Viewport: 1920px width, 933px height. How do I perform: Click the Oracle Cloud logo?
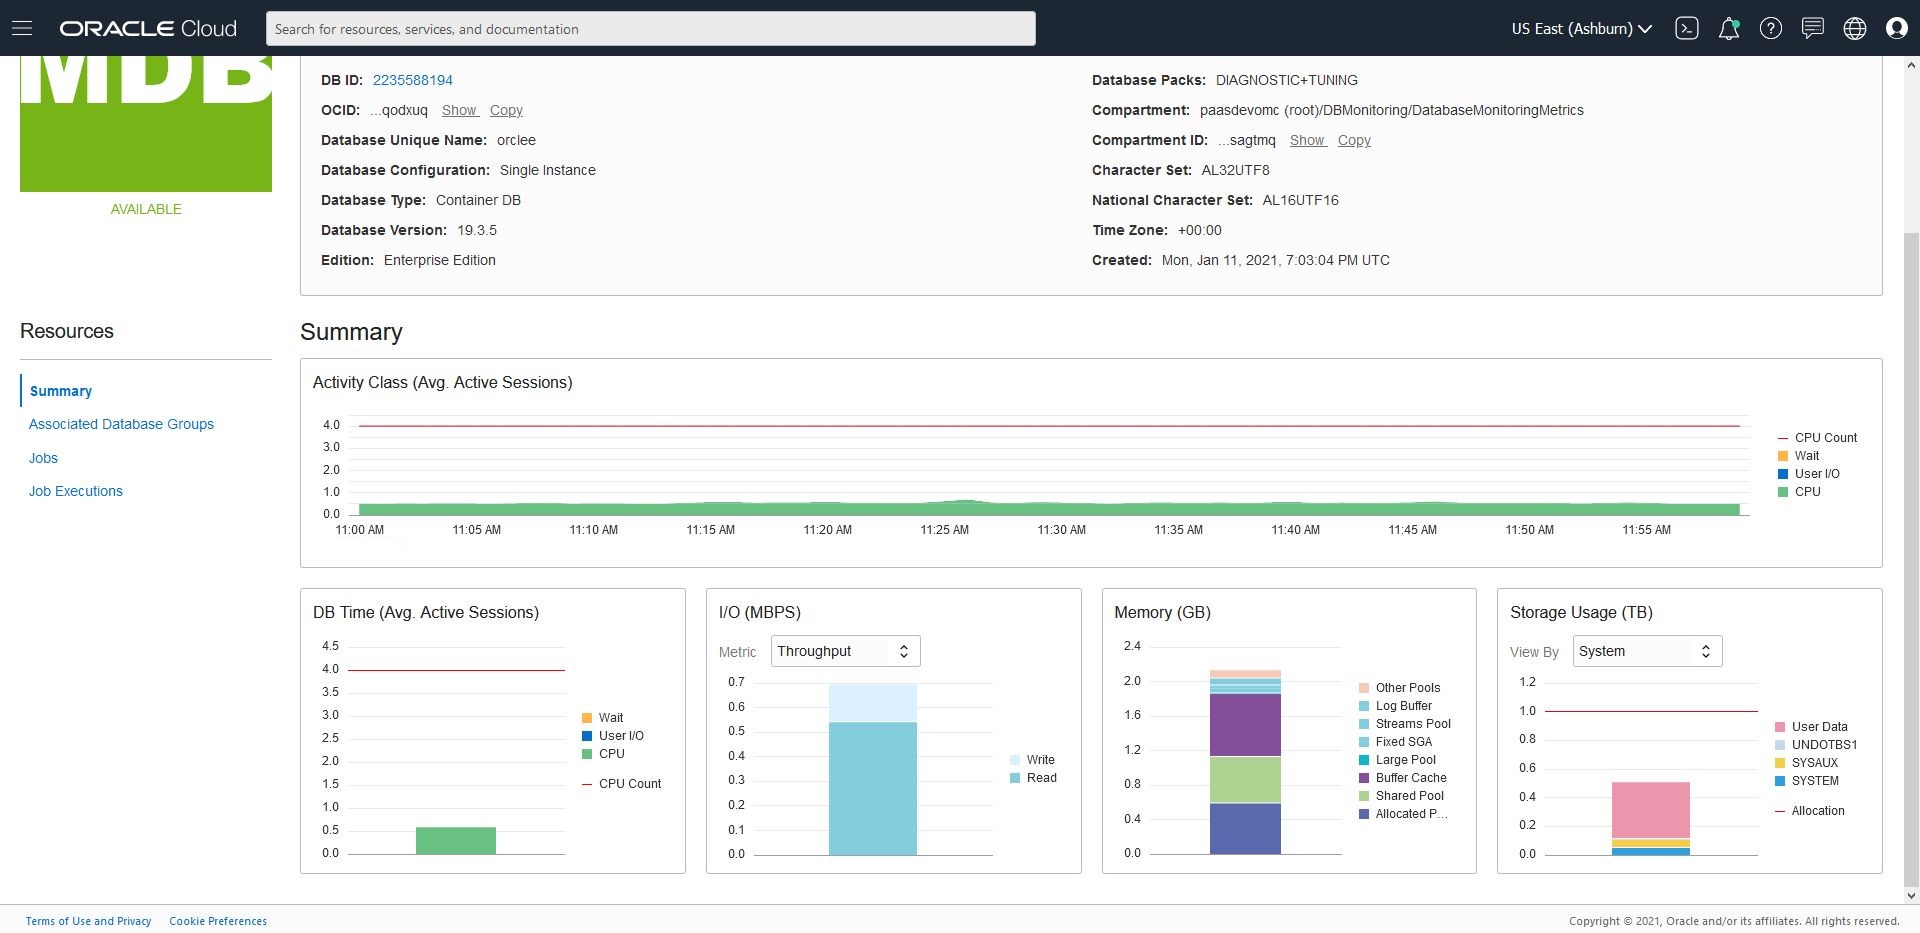pyautogui.click(x=148, y=28)
